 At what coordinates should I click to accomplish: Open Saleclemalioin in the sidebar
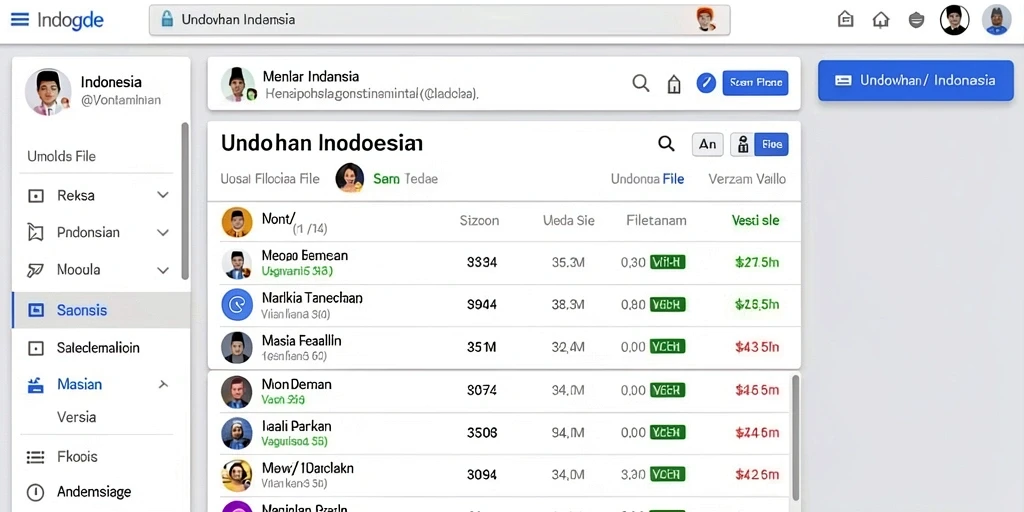pos(98,348)
